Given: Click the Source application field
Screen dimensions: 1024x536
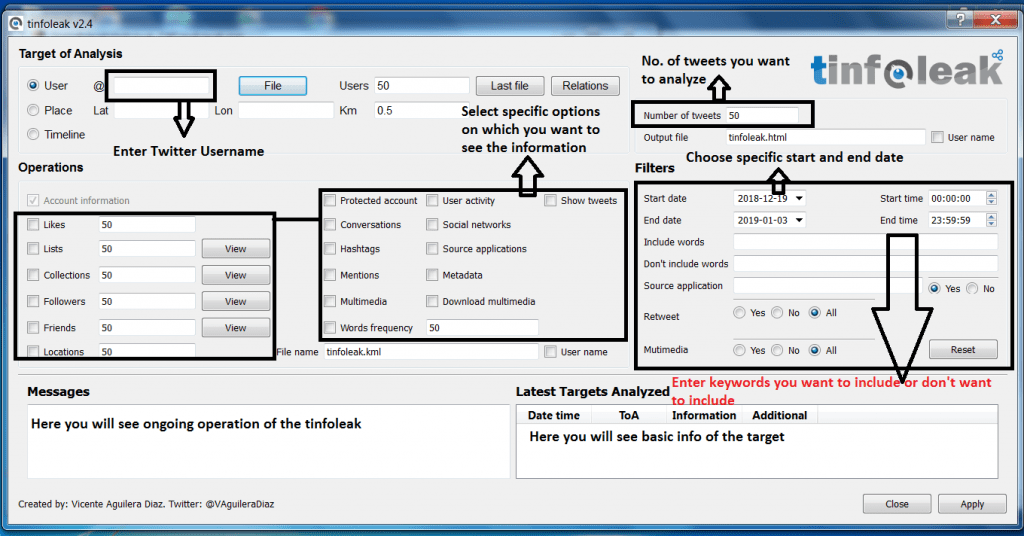Looking at the screenshot, I should click(x=827, y=286).
